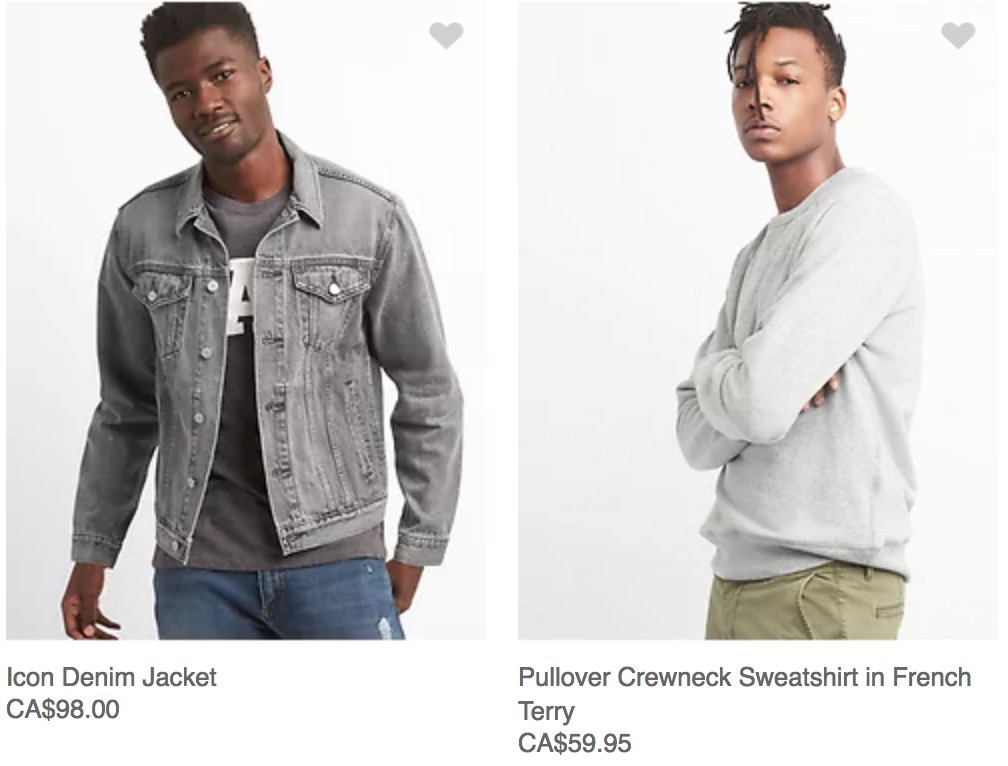Toggle the wishlist heart on sweatshirt image
The height and width of the screenshot is (766, 1008).
point(958,35)
